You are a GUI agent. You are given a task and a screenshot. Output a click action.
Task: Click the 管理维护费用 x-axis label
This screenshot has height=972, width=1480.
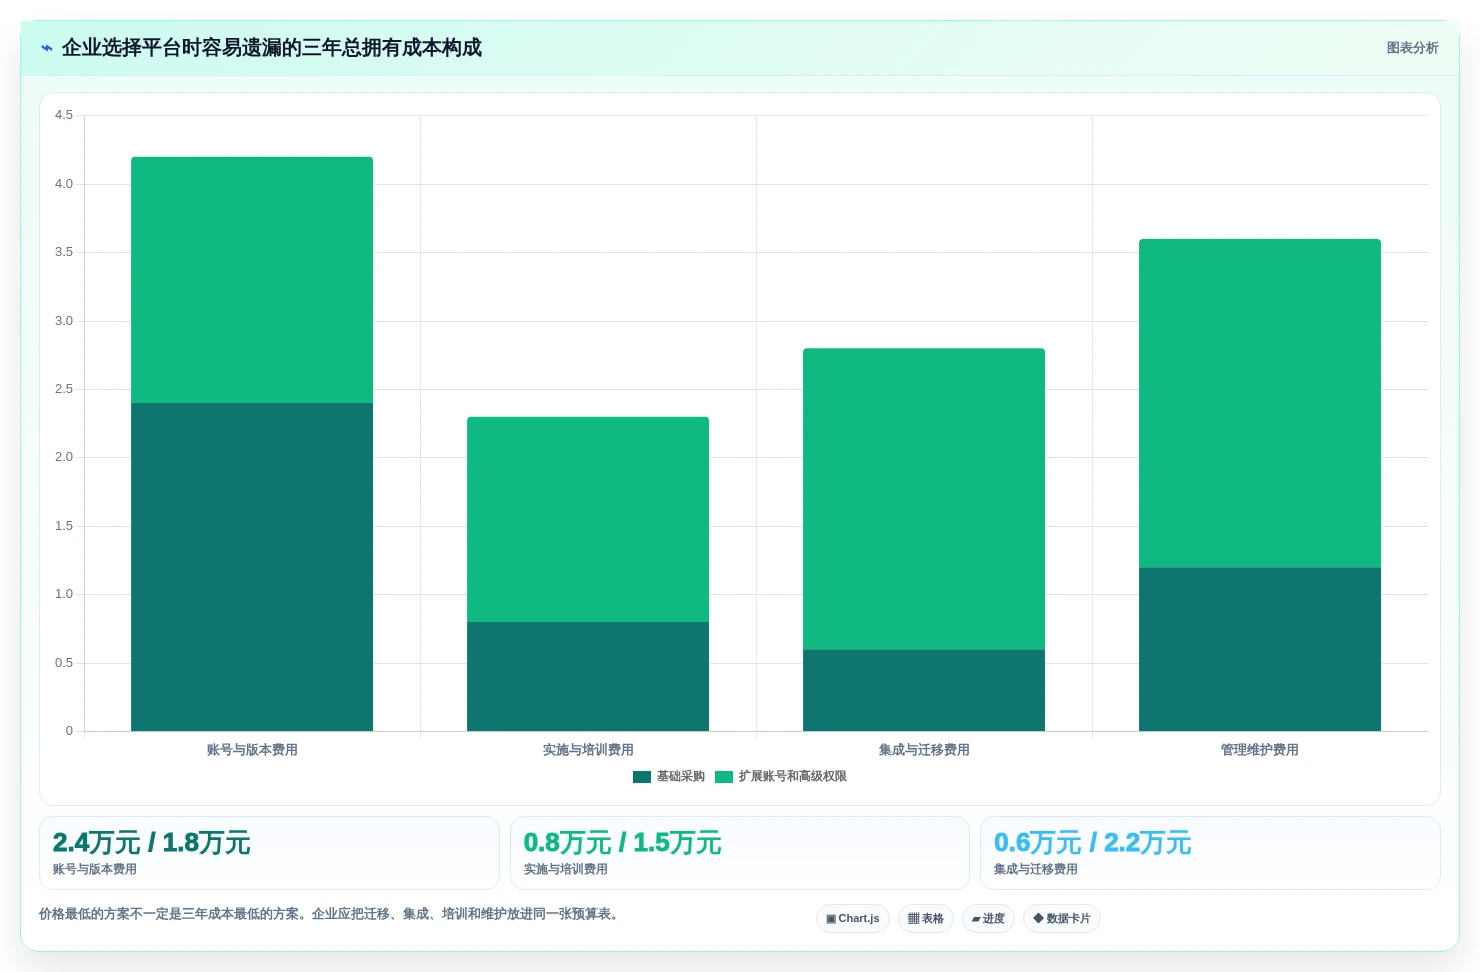[x=1260, y=750]
